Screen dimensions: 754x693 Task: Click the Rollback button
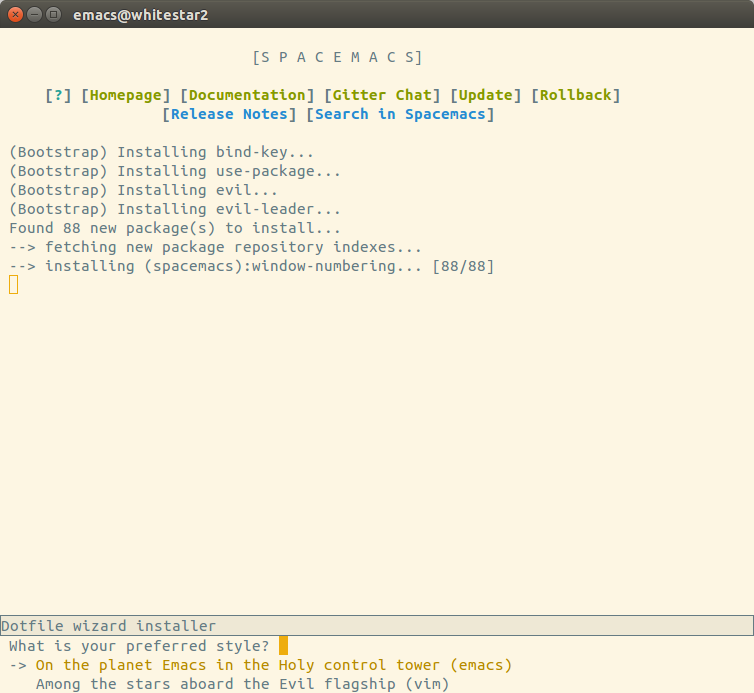pos(576,95)
